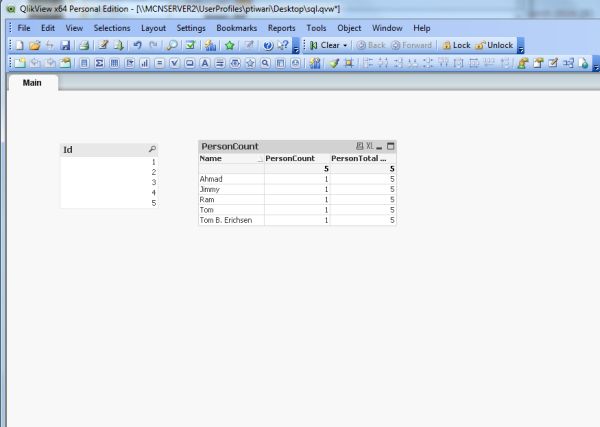Clear all selections

tap(324, 45)
